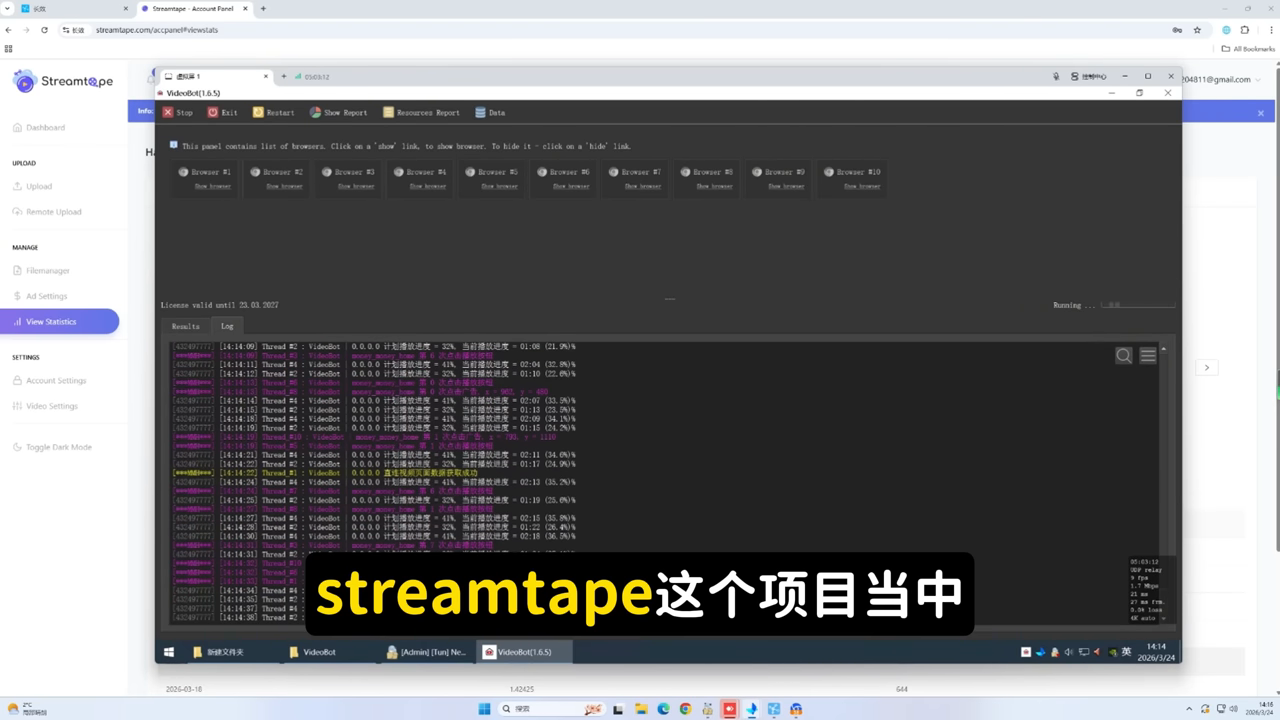Show browser for Browser #8

coord(715,186)
